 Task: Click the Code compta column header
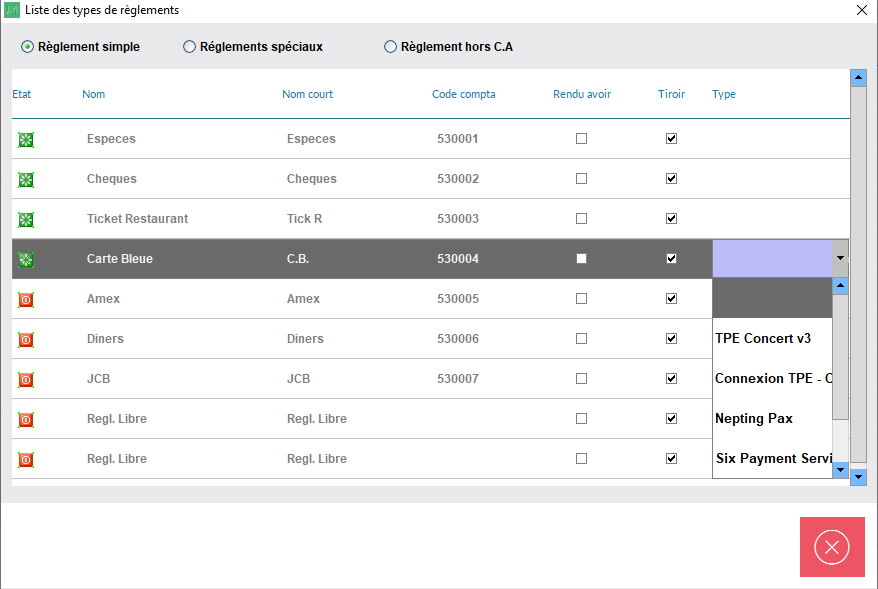click(x=464, y=94)
